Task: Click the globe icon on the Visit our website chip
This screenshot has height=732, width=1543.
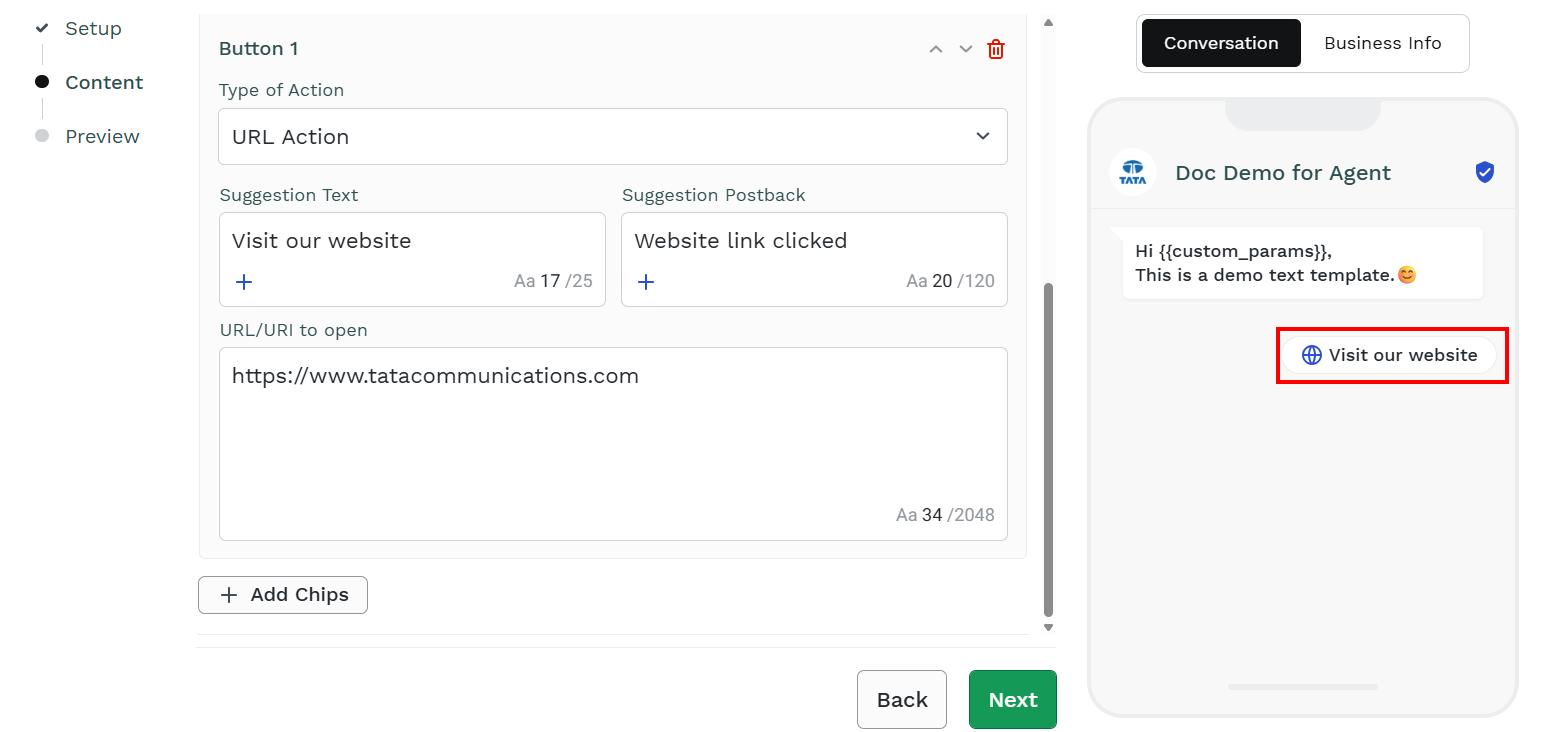Action: (x=1312, y=355)
